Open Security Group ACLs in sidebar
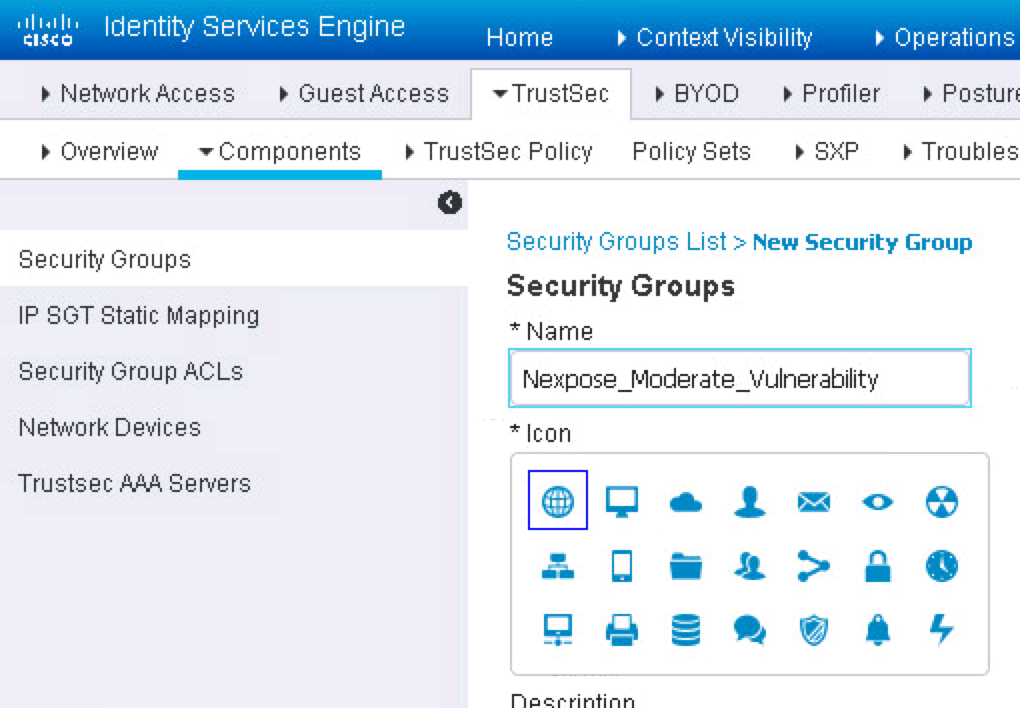Screen dimensions: 1020x708 (x=130, y=371)
